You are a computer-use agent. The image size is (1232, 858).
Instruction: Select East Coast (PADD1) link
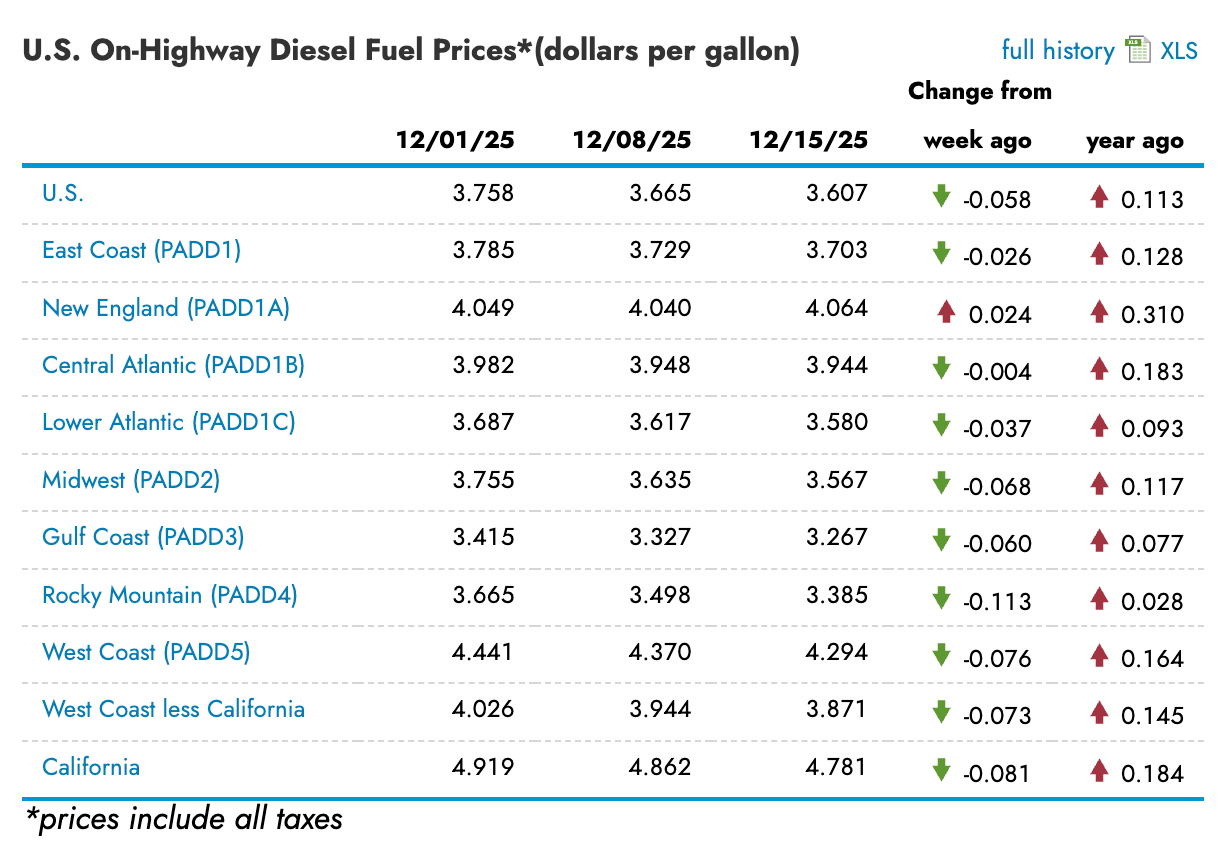point(142,250)
